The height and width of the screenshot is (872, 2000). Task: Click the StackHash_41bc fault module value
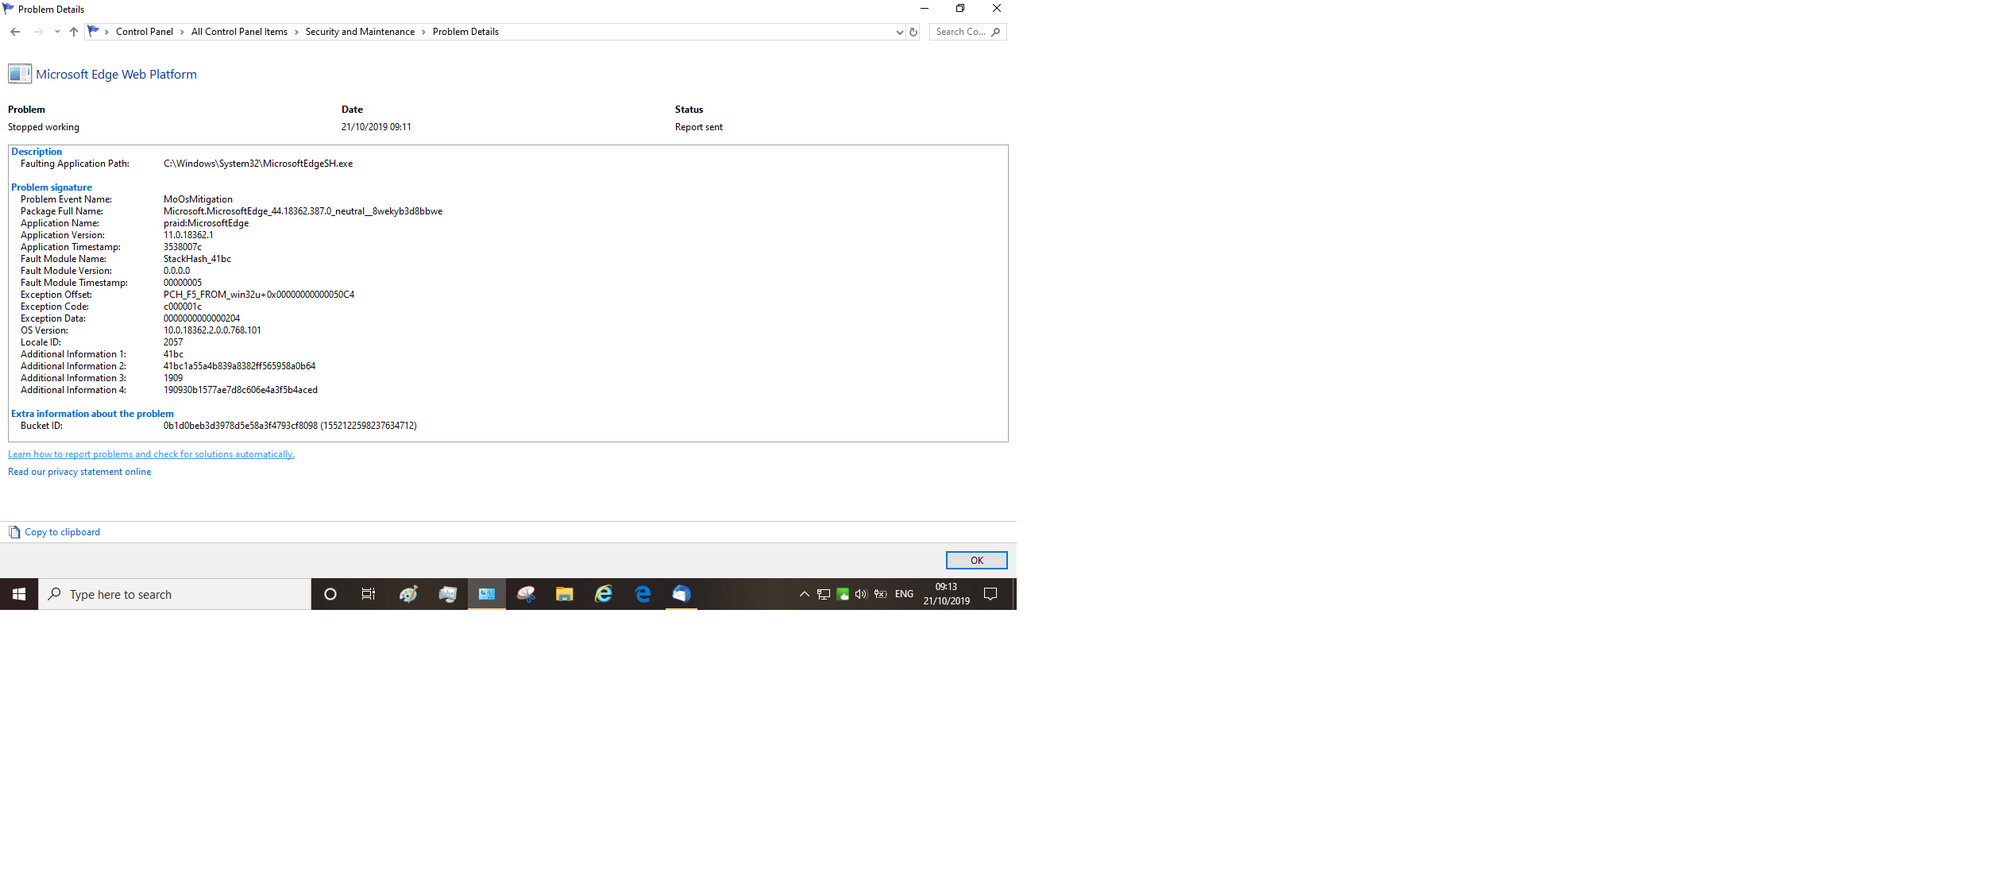pos(197,259)
